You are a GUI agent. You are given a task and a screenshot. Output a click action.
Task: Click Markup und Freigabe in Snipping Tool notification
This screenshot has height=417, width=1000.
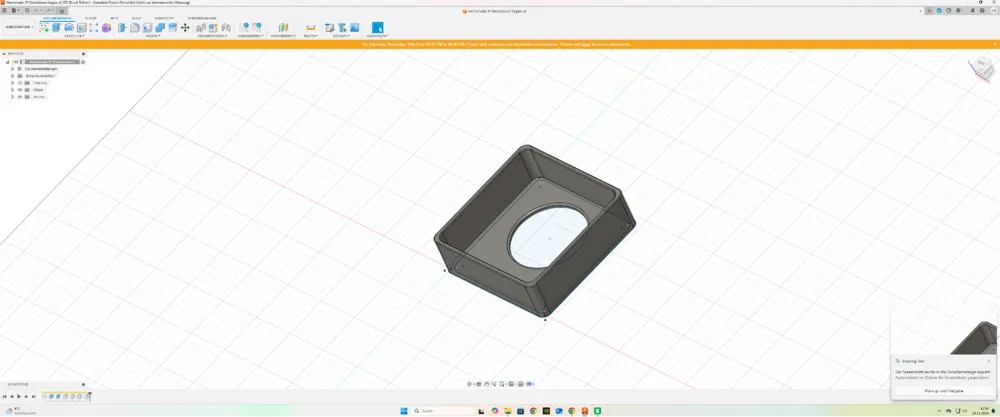tap(944, 390)
